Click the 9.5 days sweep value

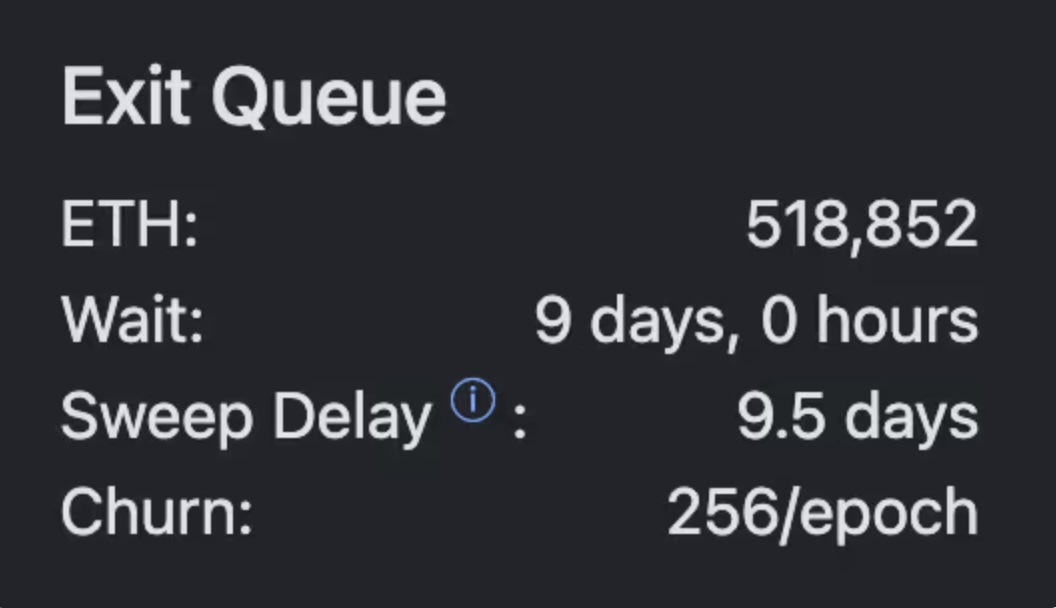pyautogui.click(x=858, y=418)
